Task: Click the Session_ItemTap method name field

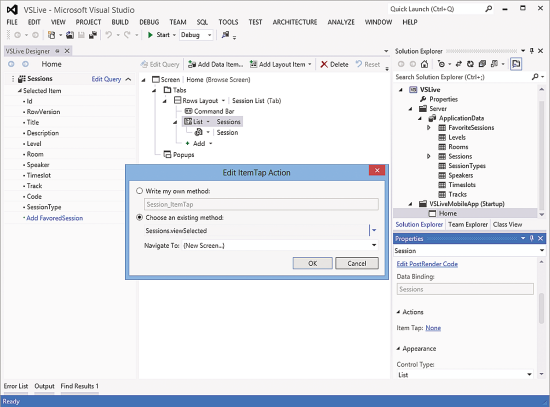Action: click(x=261, y=204)
